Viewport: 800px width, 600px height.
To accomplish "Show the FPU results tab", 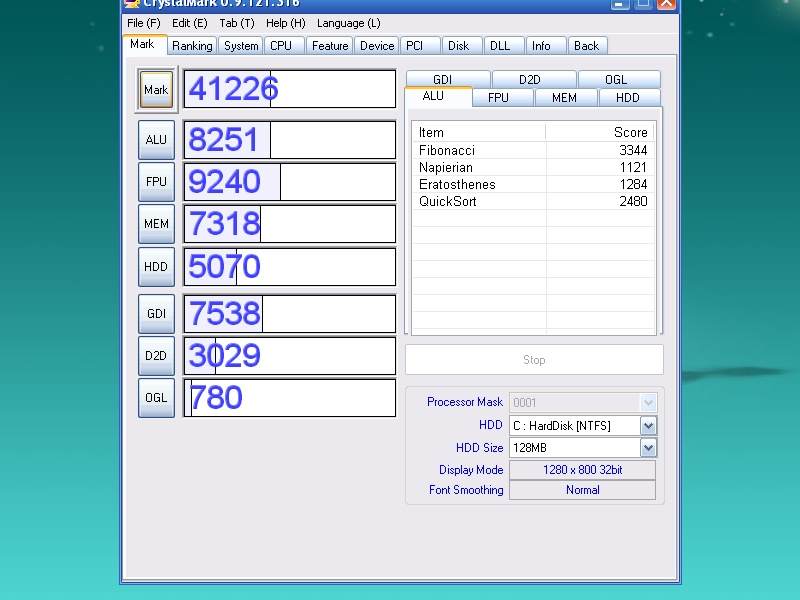I will (x=498, y=97).
